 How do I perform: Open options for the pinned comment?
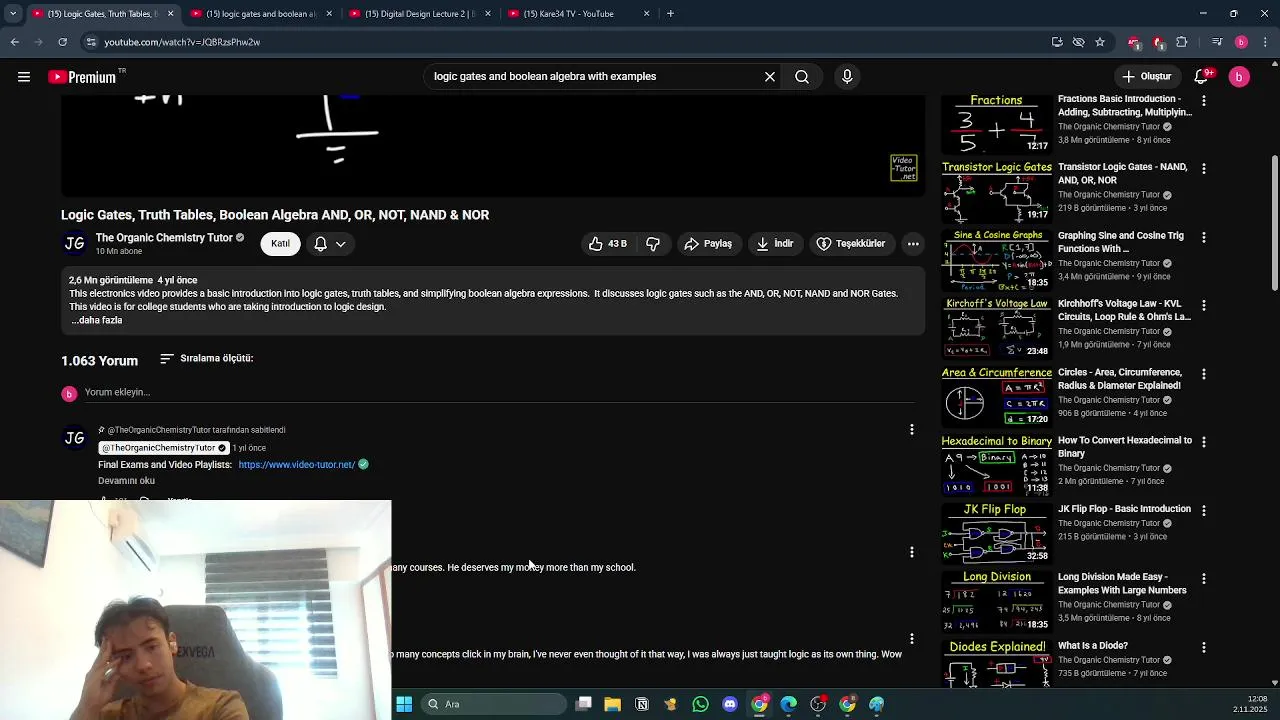(x=911, y=429)
